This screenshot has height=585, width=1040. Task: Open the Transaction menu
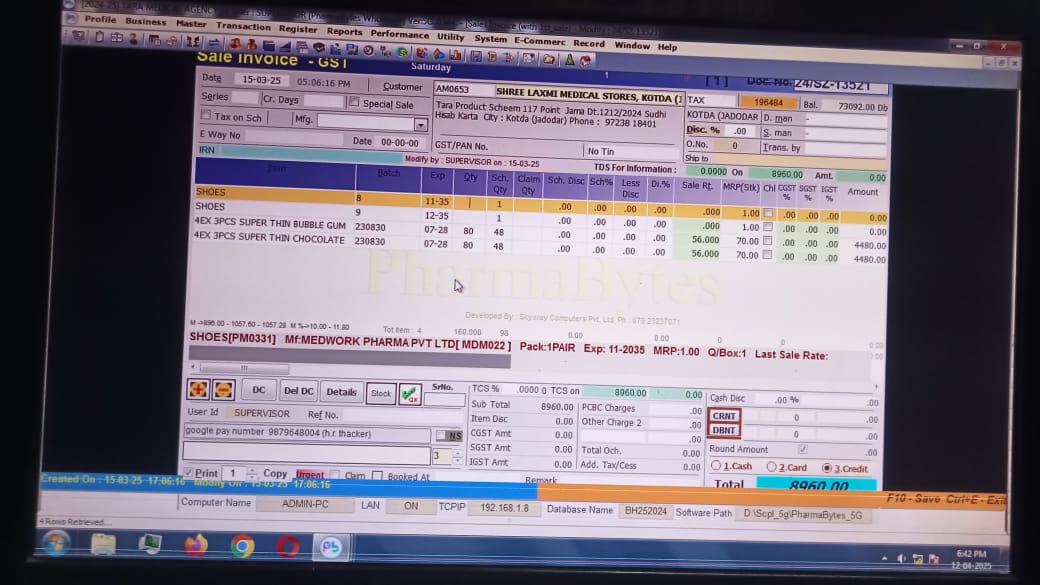(243, 26)
